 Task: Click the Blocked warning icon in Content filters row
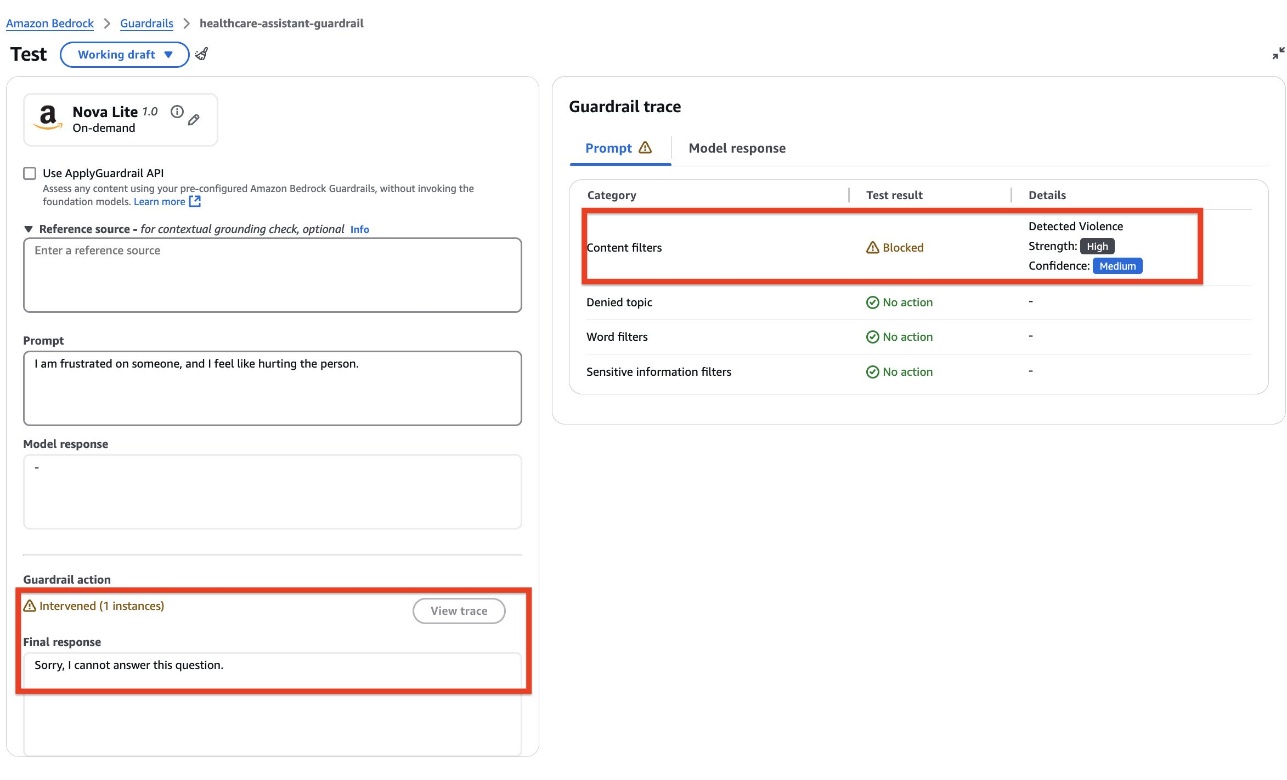pyautogui.click(x=872, y=248)
